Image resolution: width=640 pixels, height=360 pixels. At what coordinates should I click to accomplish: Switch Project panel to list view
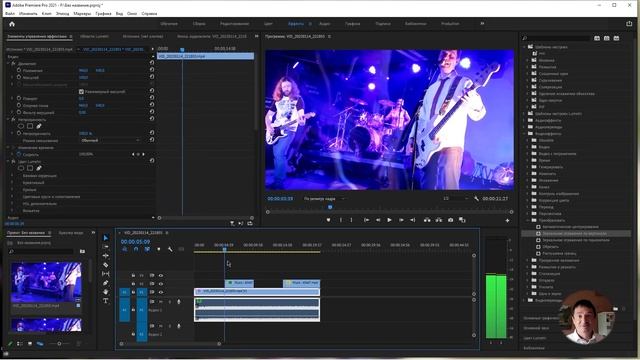point(20,344)
